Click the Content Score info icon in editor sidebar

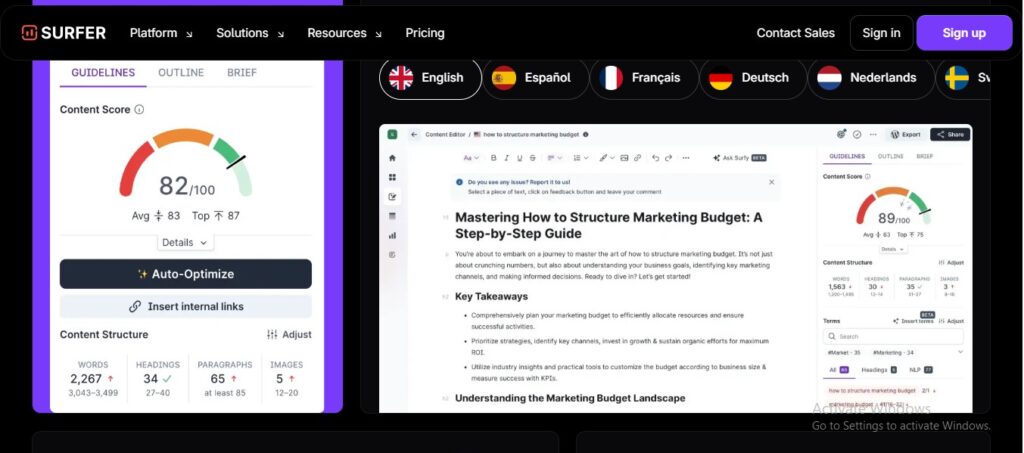point(867,176)
